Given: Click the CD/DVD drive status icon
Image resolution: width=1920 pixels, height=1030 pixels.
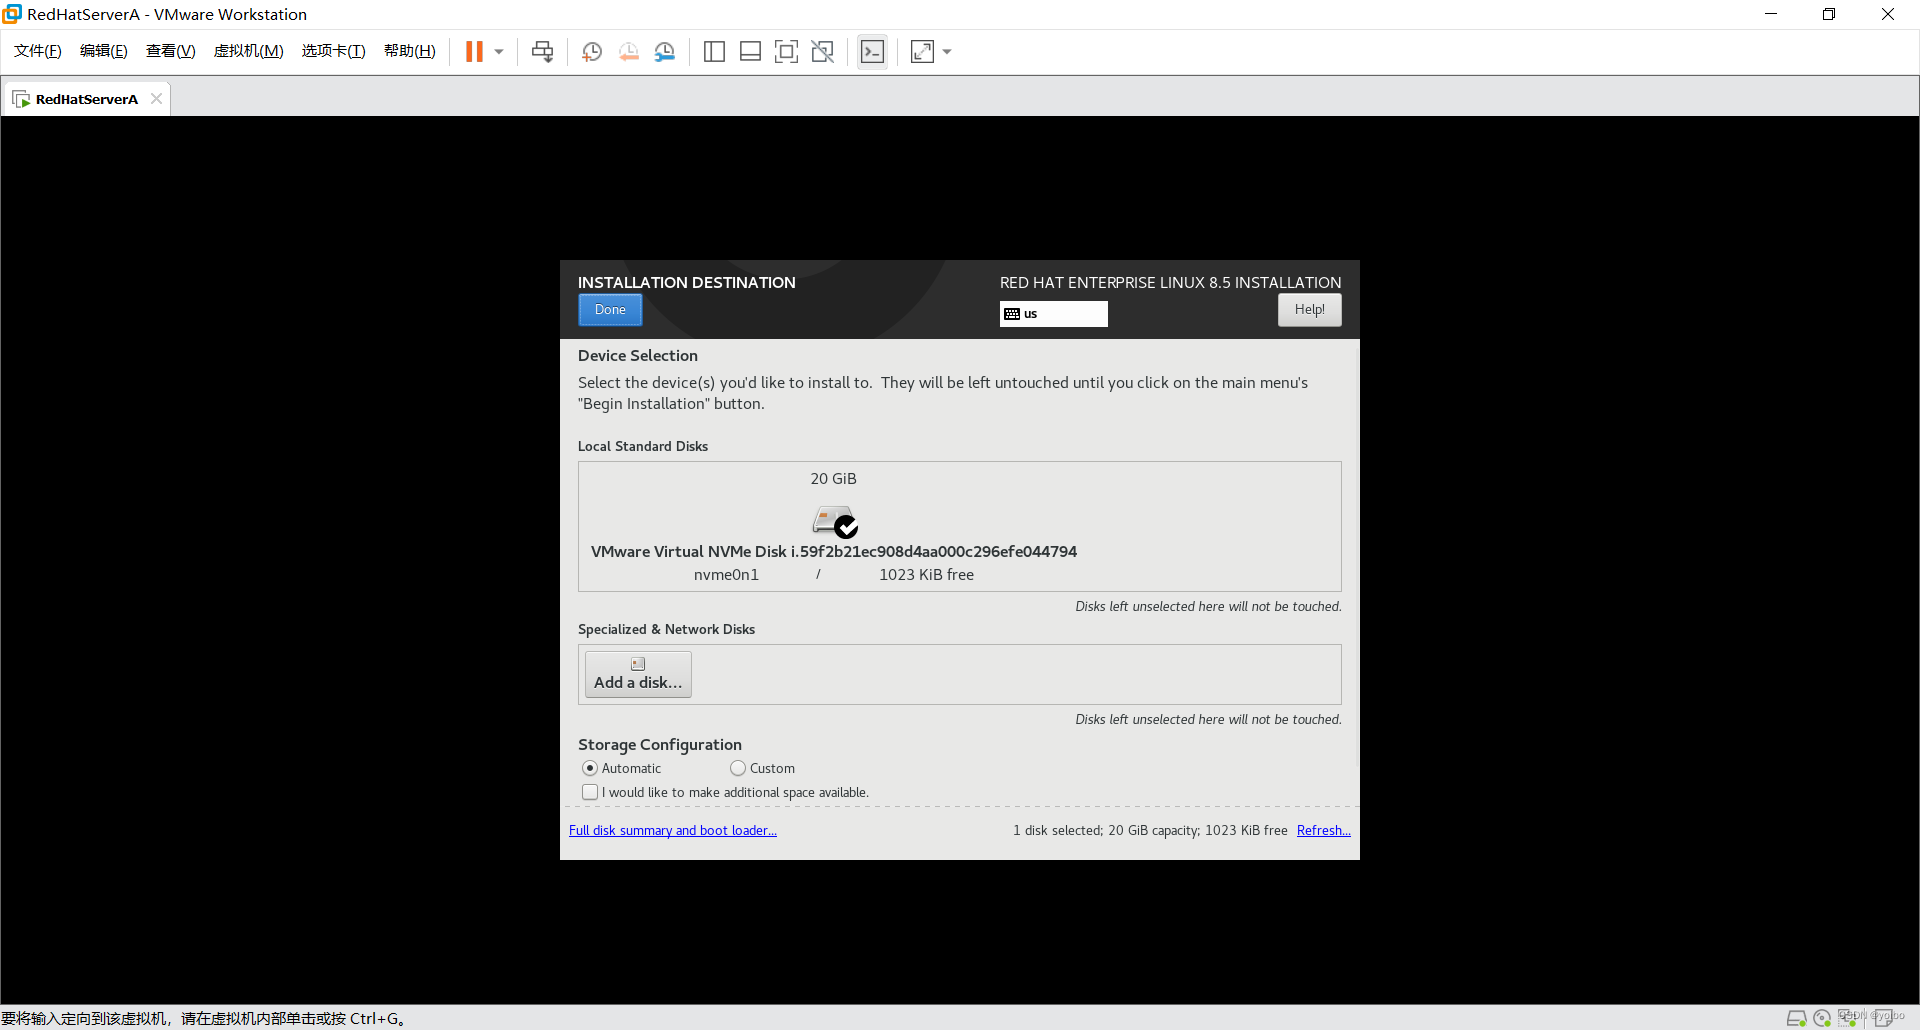Looking at the screenshot, I should pyautogui.click(x=1822, y=1018).
